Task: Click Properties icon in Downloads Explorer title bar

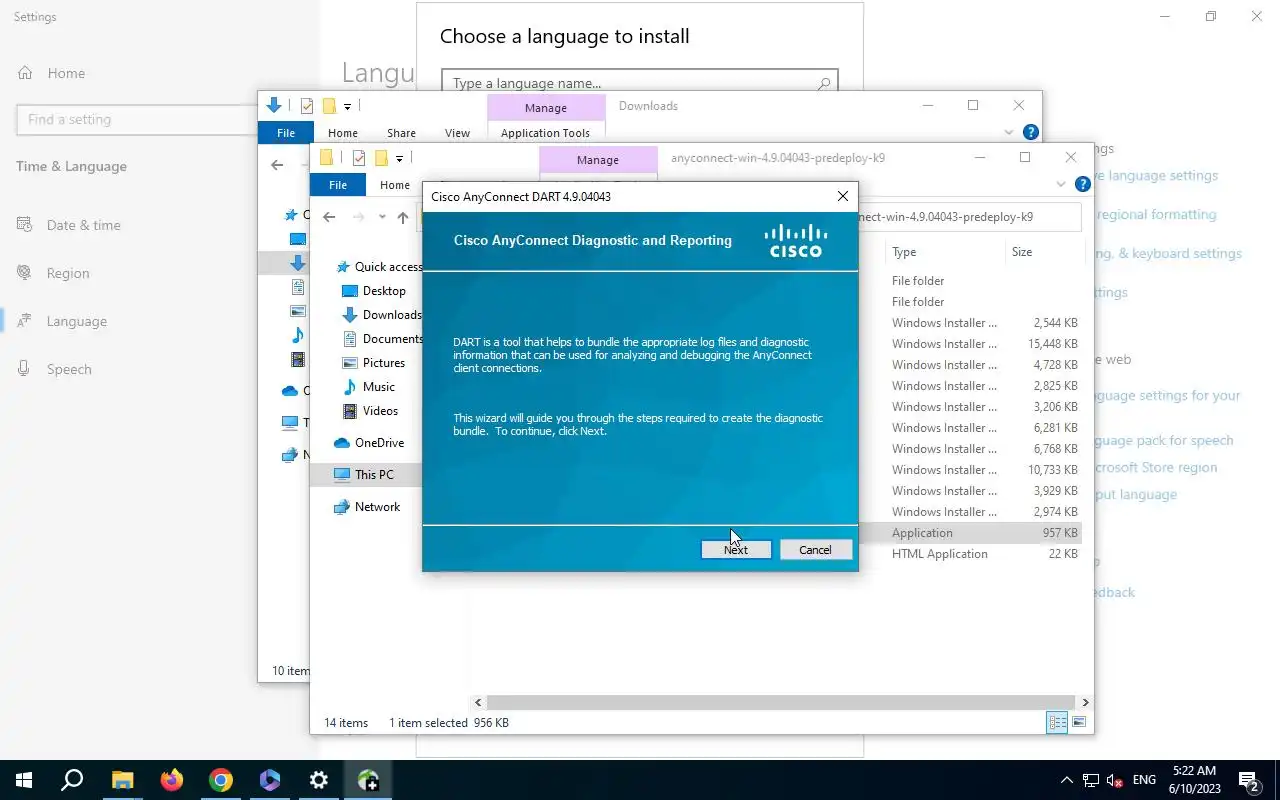Action: click(x=307, y=106)
